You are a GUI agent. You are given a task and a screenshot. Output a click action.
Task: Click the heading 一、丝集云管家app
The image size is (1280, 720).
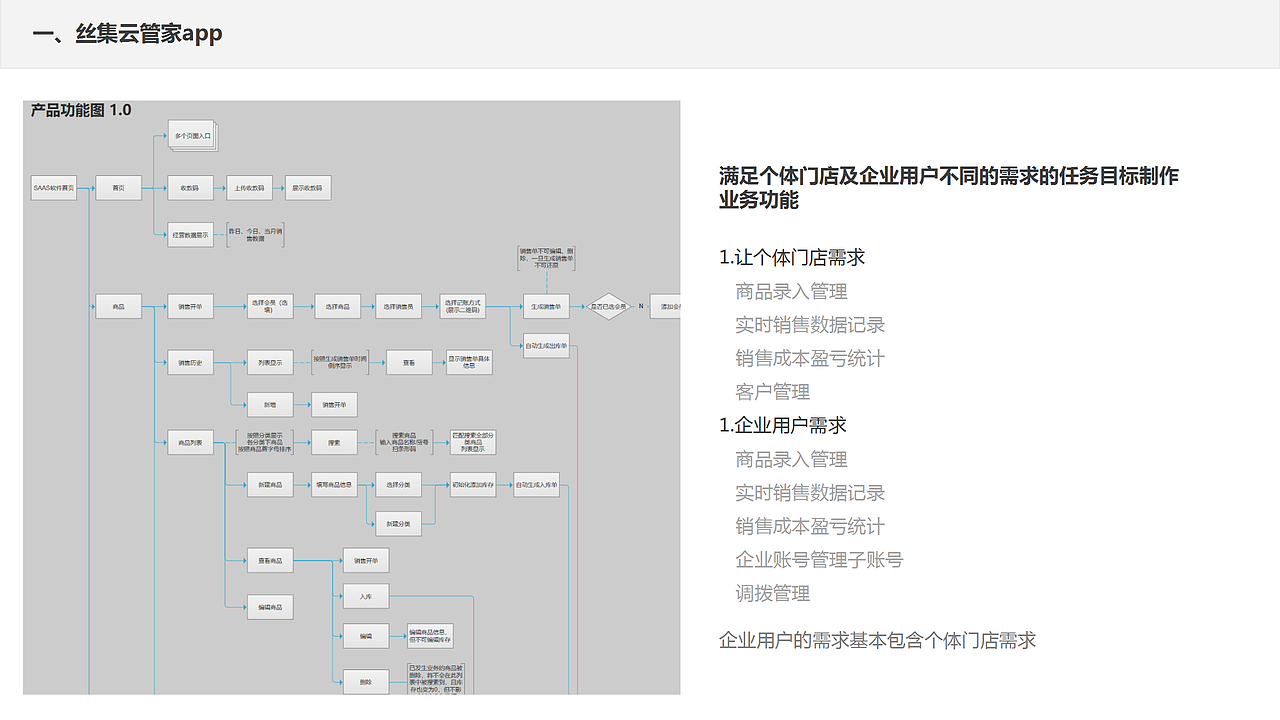tap(127, 34)
